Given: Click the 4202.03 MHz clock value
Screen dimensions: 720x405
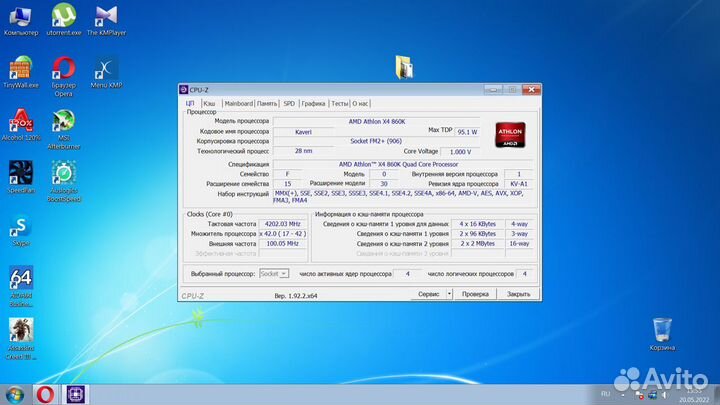Looking at the screenshot, I should point(283,224).
